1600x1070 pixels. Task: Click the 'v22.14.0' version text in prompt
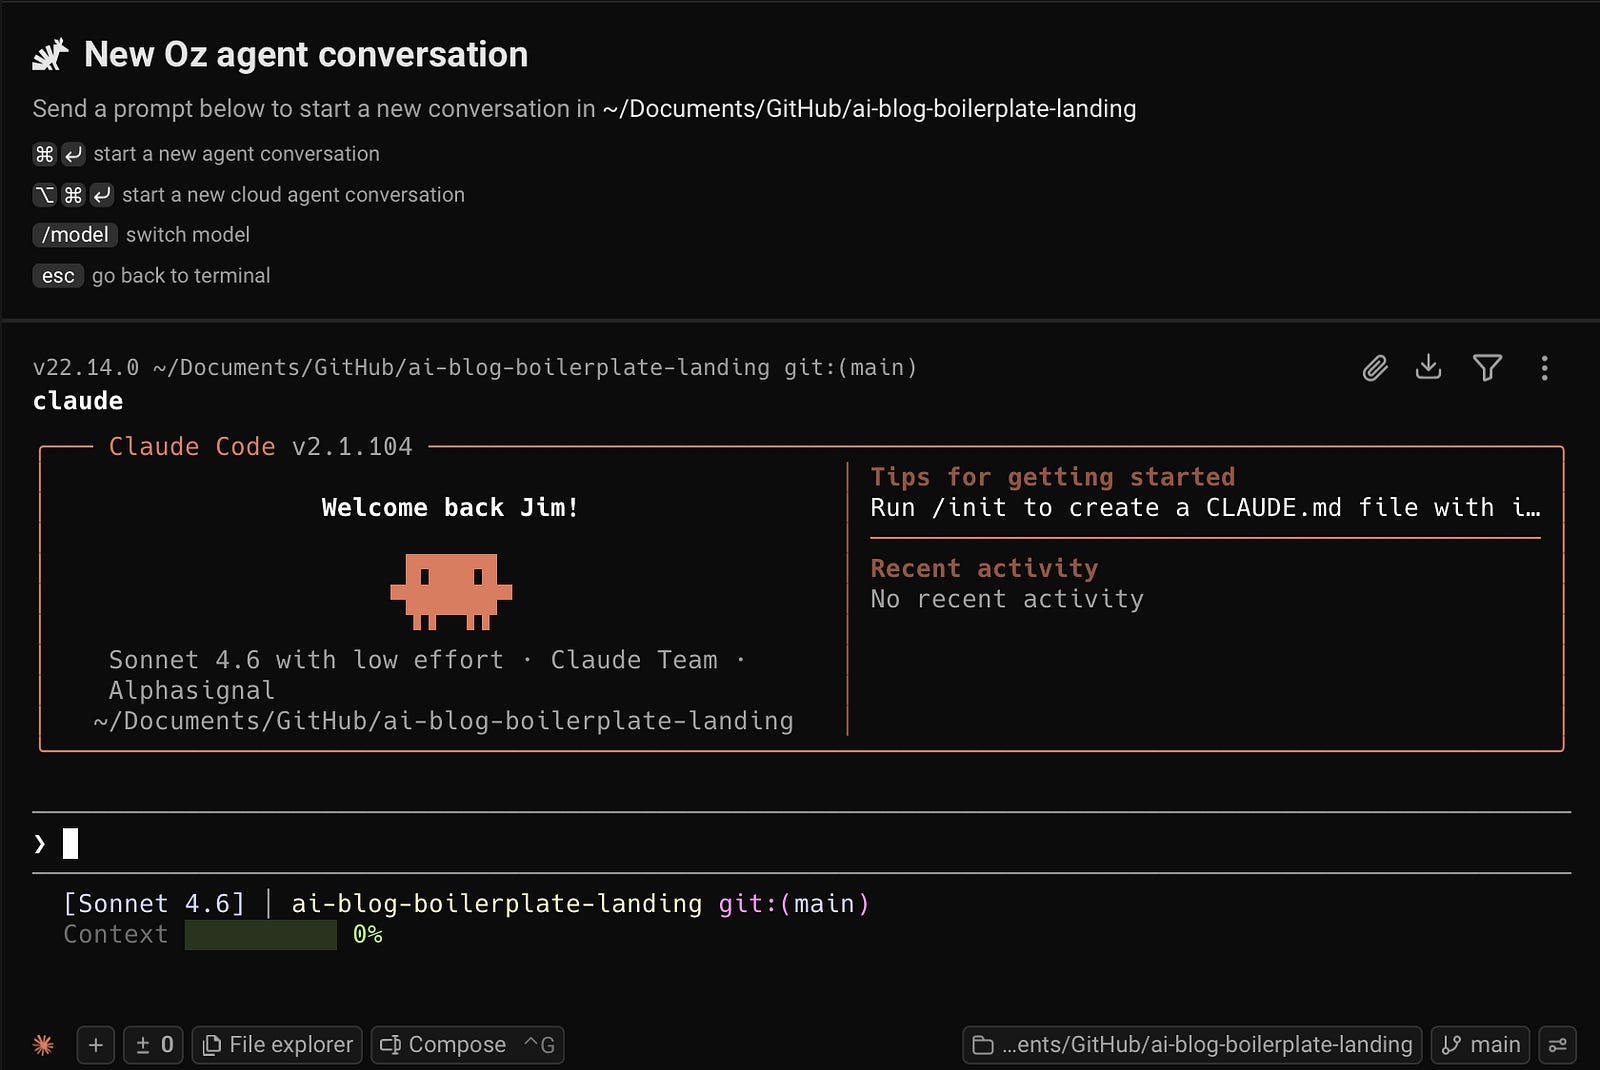pyautogui.click(x=86, y=368)
